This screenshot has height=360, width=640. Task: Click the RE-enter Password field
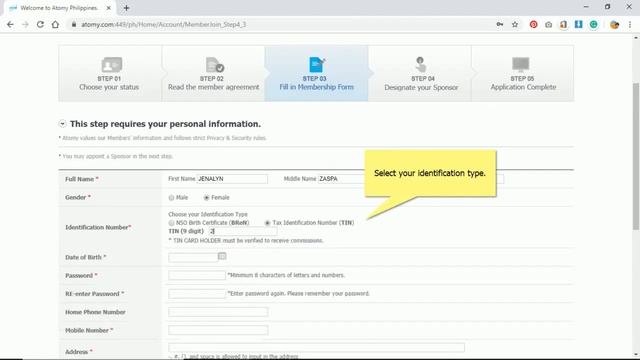click(197, 293)
